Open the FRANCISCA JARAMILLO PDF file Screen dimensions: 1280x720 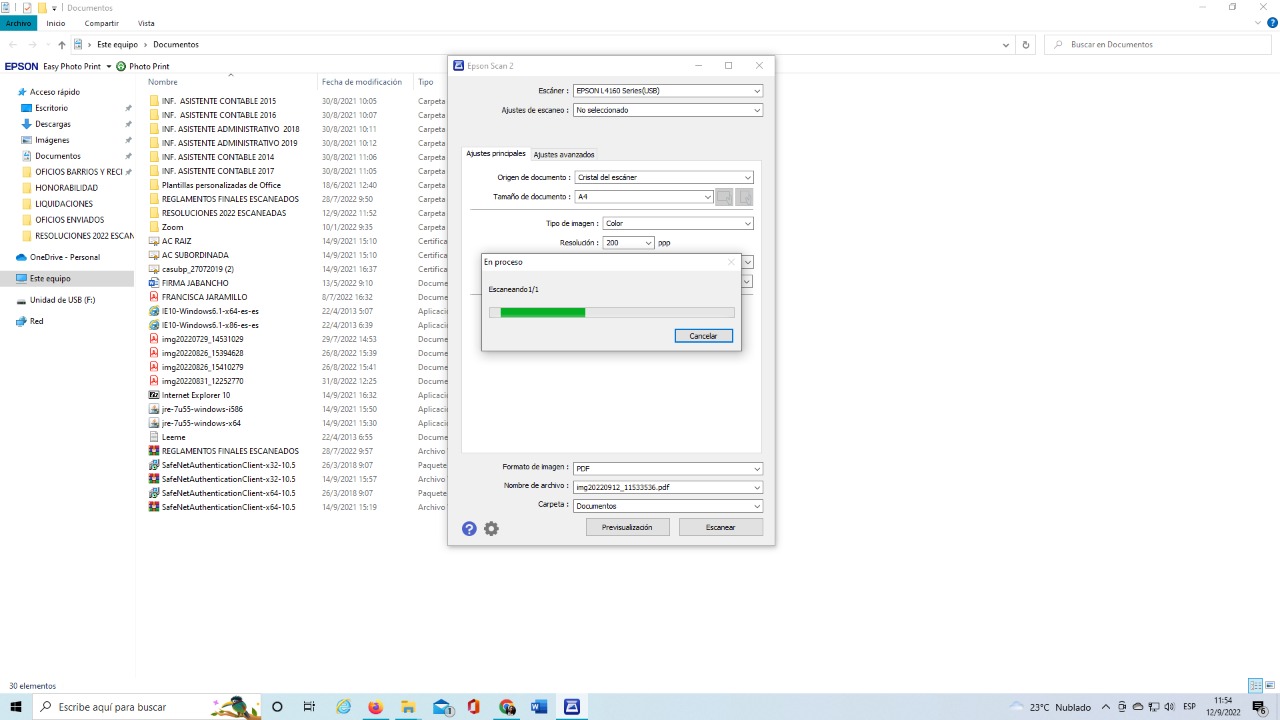(x=204, y=297)
